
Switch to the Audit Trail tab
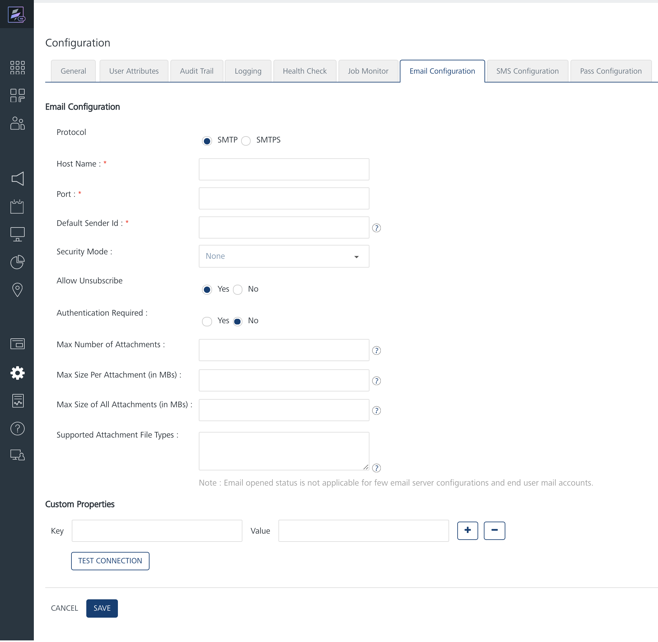pos(196,71)
